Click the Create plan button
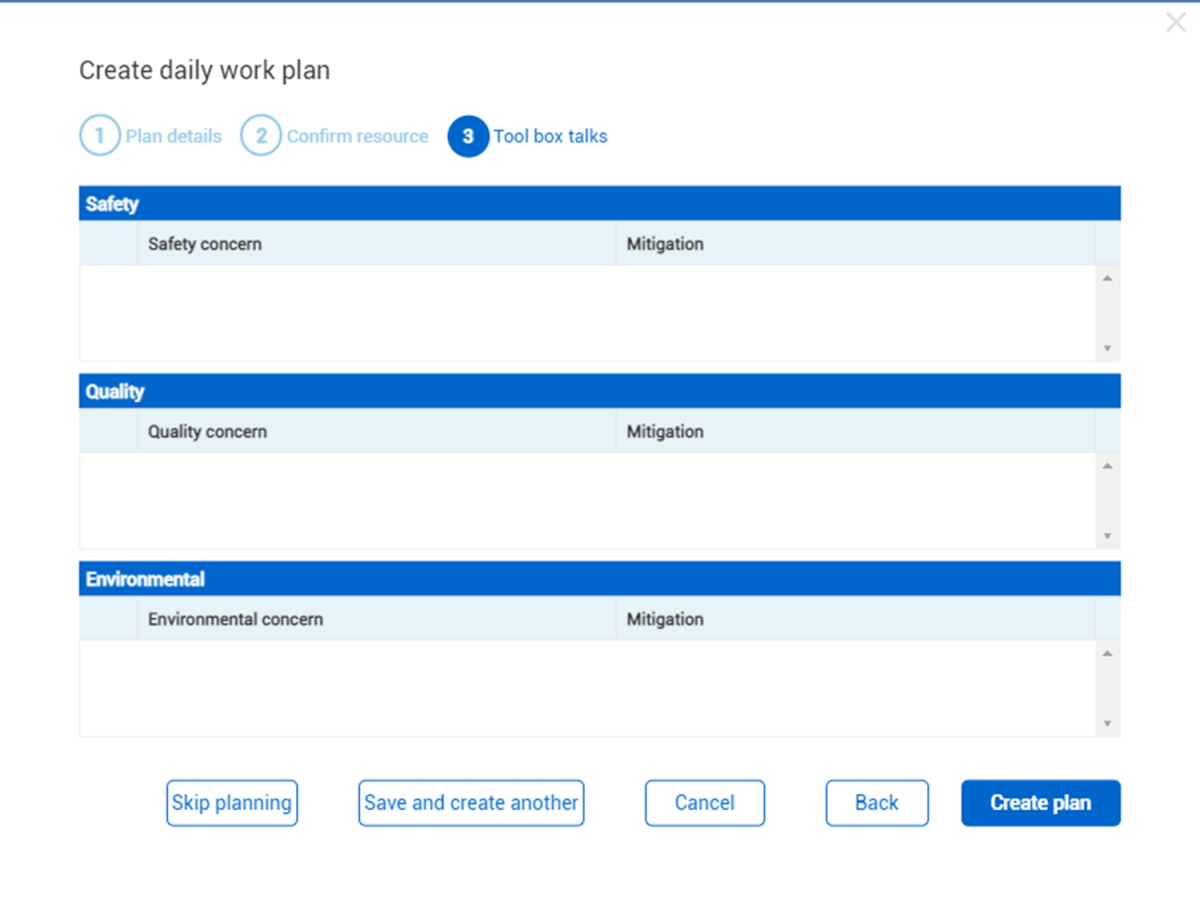Image resolution: width=1200 pixels, height=910 pixels. 1040,803
